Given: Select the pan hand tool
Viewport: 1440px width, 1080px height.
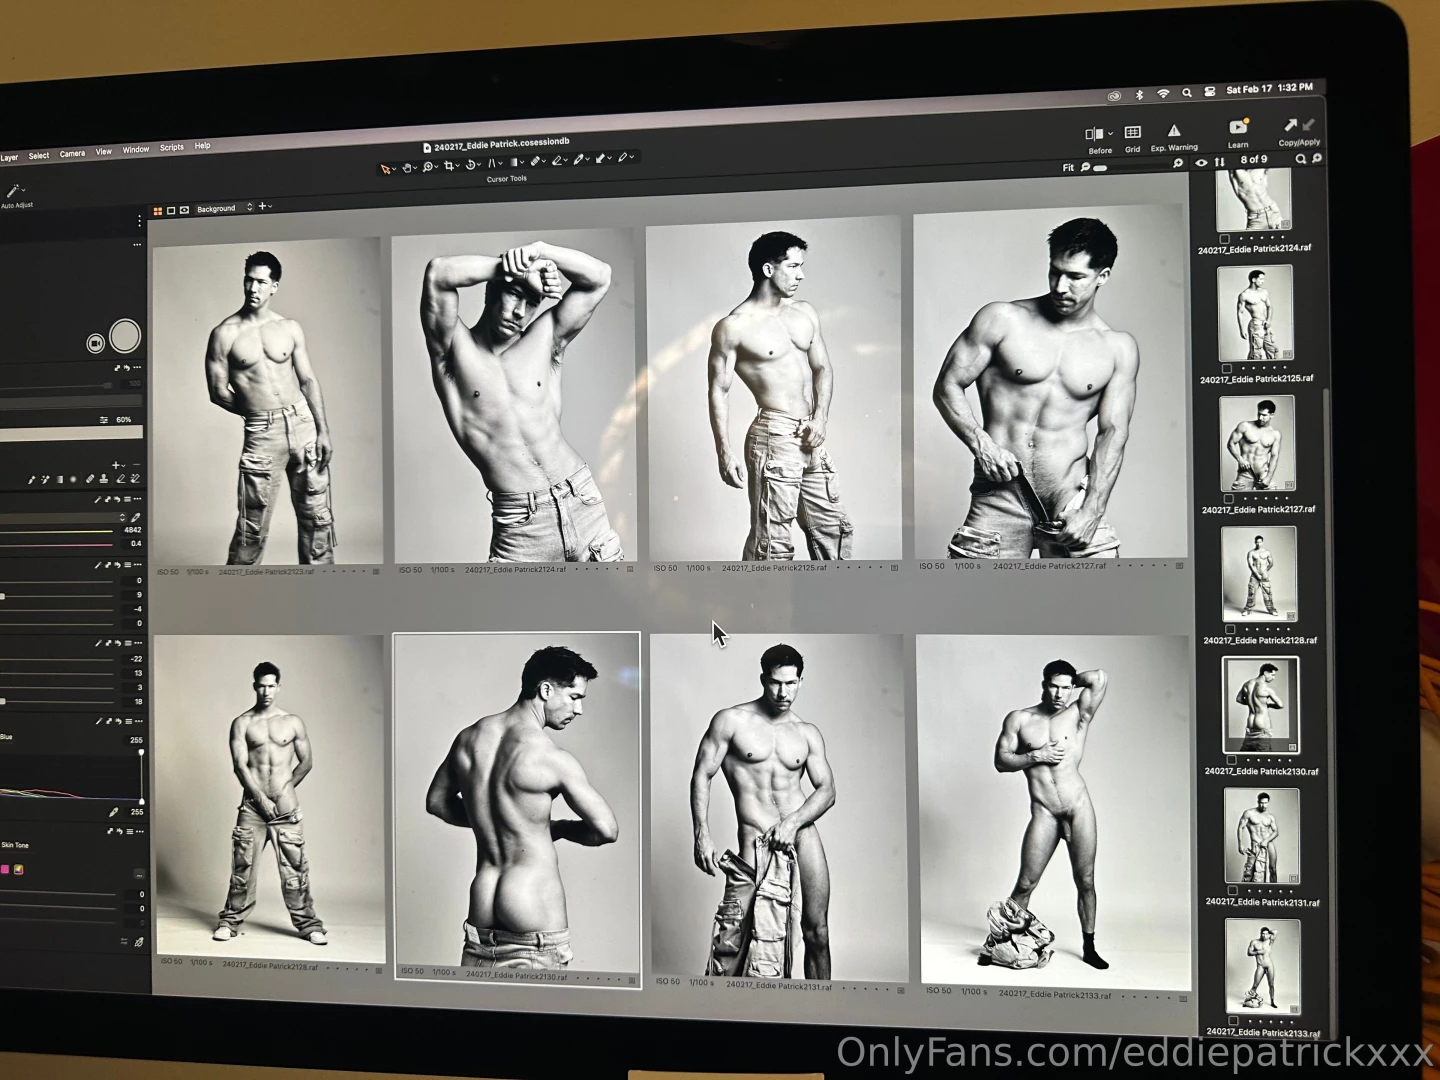Looking at the screenshot, I should tap(407, 167).
